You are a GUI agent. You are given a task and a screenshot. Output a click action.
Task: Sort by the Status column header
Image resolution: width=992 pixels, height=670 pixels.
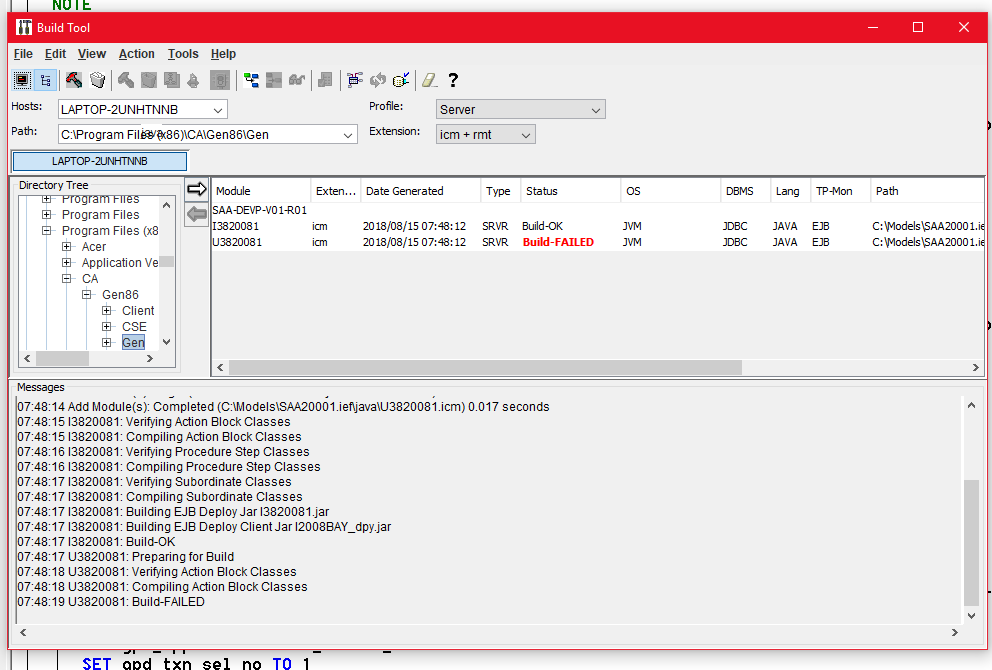click(571, 191)
